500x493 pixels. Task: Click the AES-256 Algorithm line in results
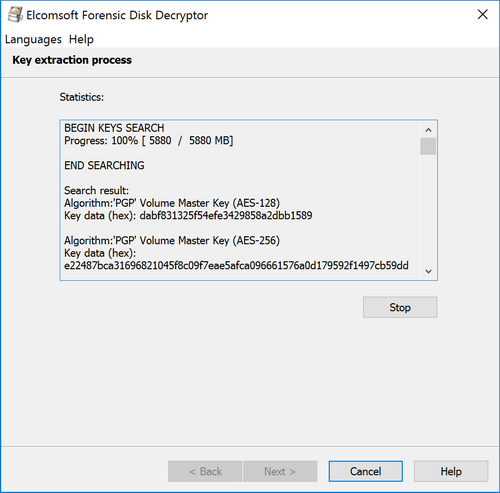[x=172, y=241]
